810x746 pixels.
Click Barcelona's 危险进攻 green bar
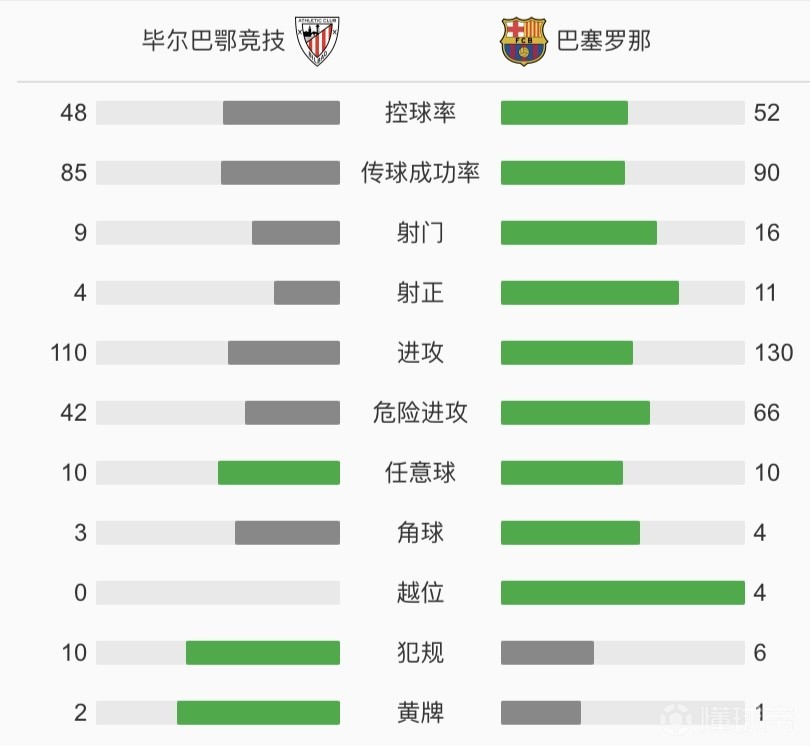coord(575,412)
